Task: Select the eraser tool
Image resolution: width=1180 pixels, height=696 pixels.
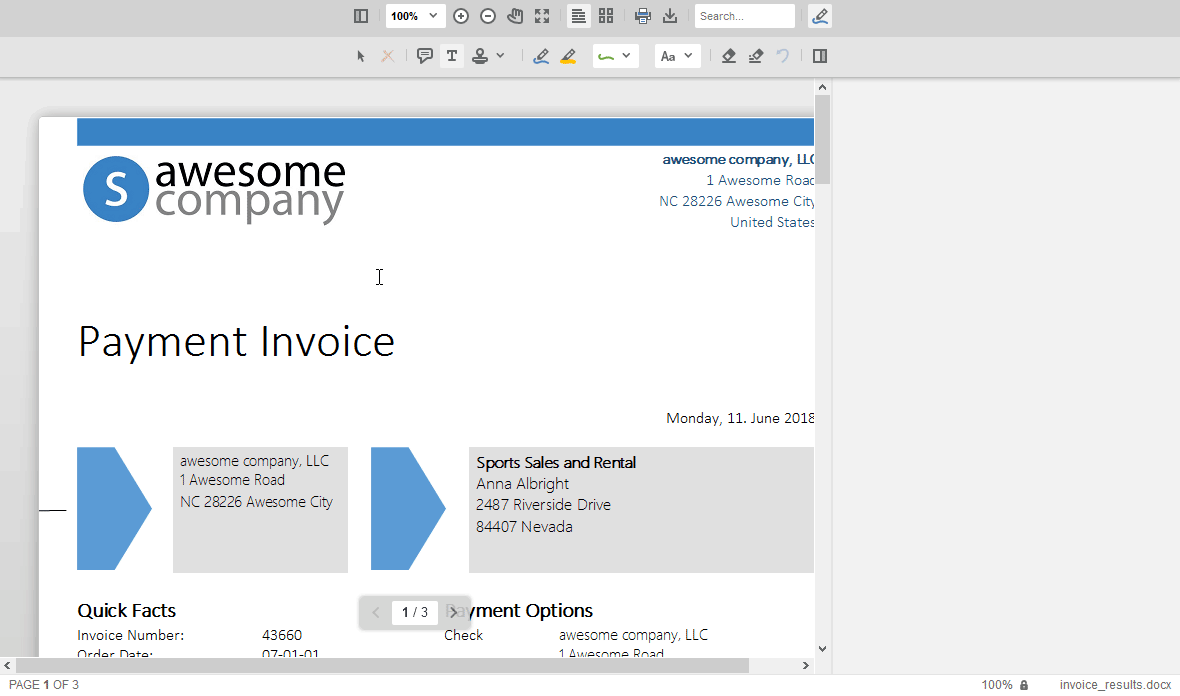Action: (x=728, y=56)
